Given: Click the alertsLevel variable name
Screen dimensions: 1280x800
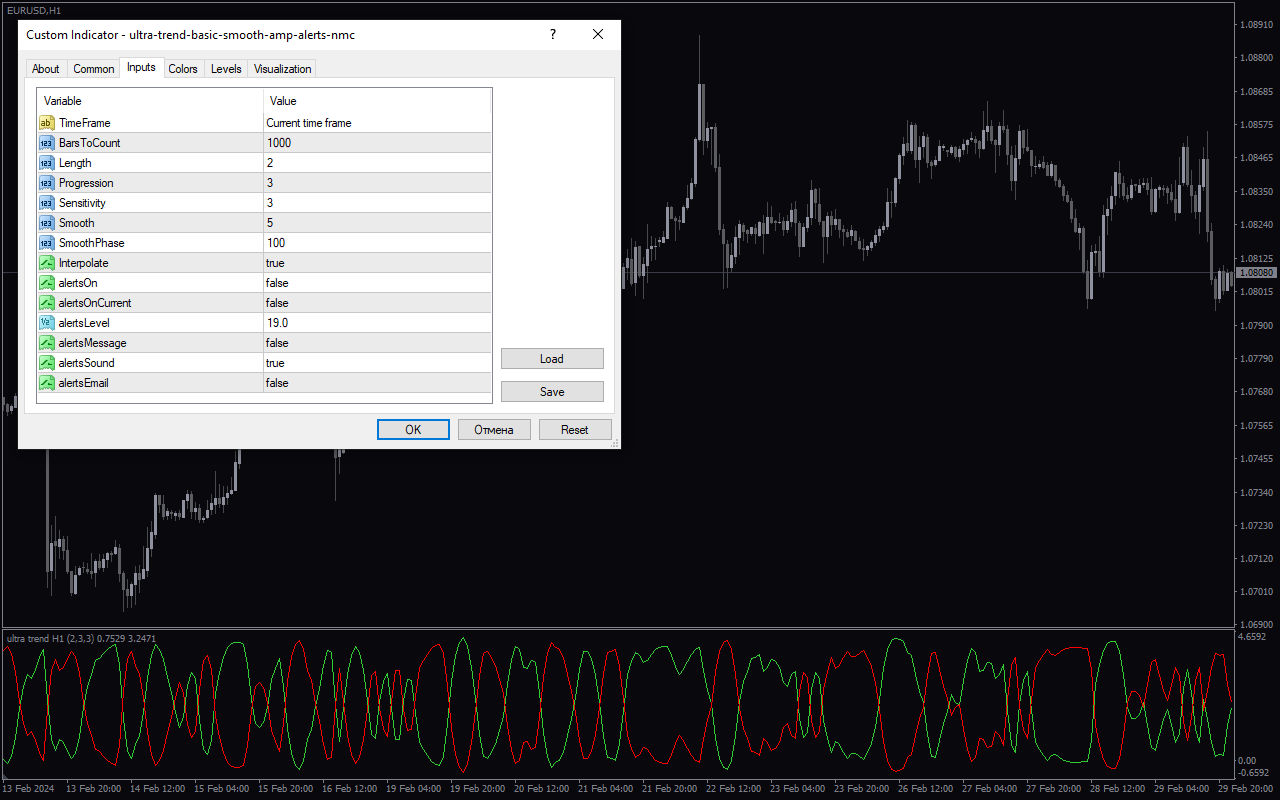Looking at the screenshot, I should (x=84, y=323).
